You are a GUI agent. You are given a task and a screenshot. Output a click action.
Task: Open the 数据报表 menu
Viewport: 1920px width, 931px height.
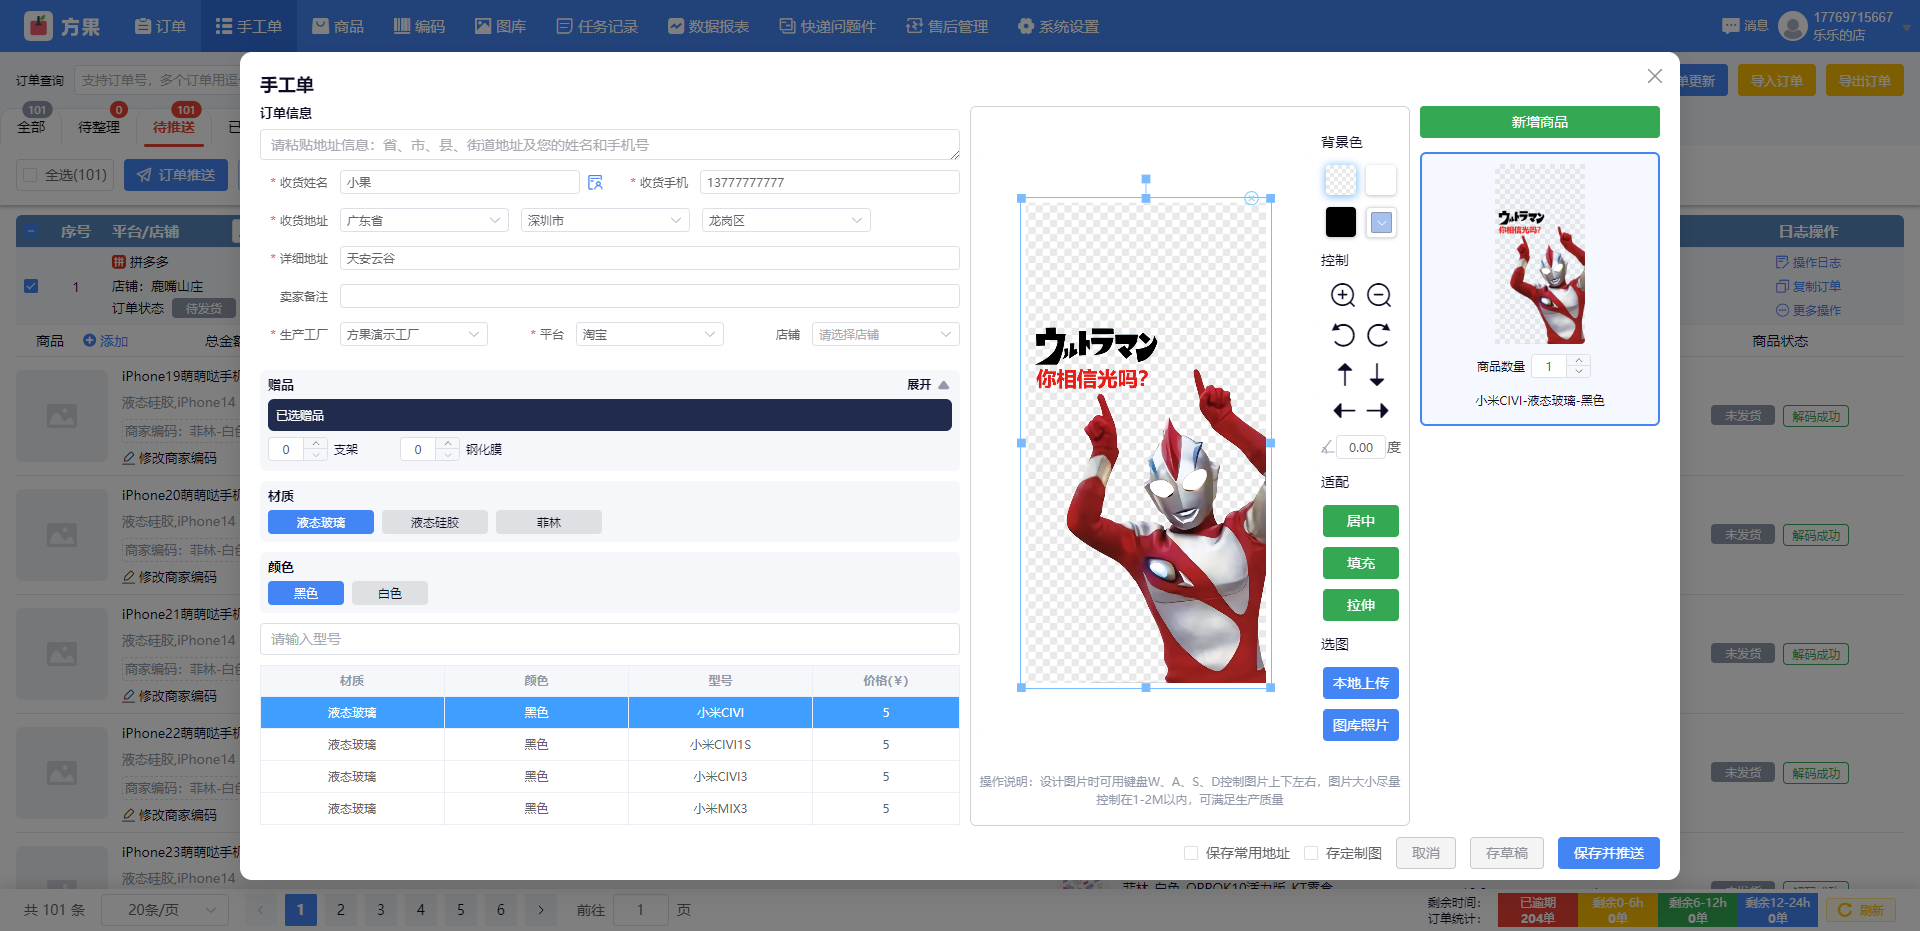point(708,26)
